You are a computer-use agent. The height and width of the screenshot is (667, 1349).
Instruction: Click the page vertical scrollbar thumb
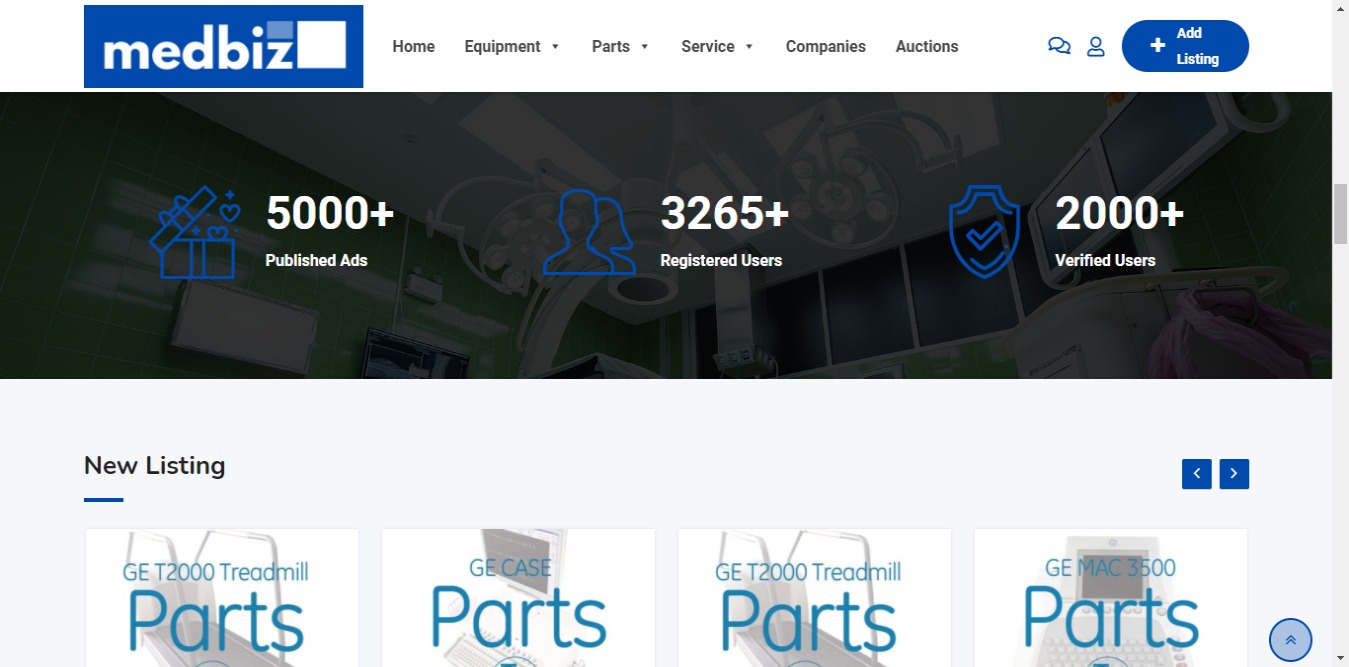tap(1340, 213)
